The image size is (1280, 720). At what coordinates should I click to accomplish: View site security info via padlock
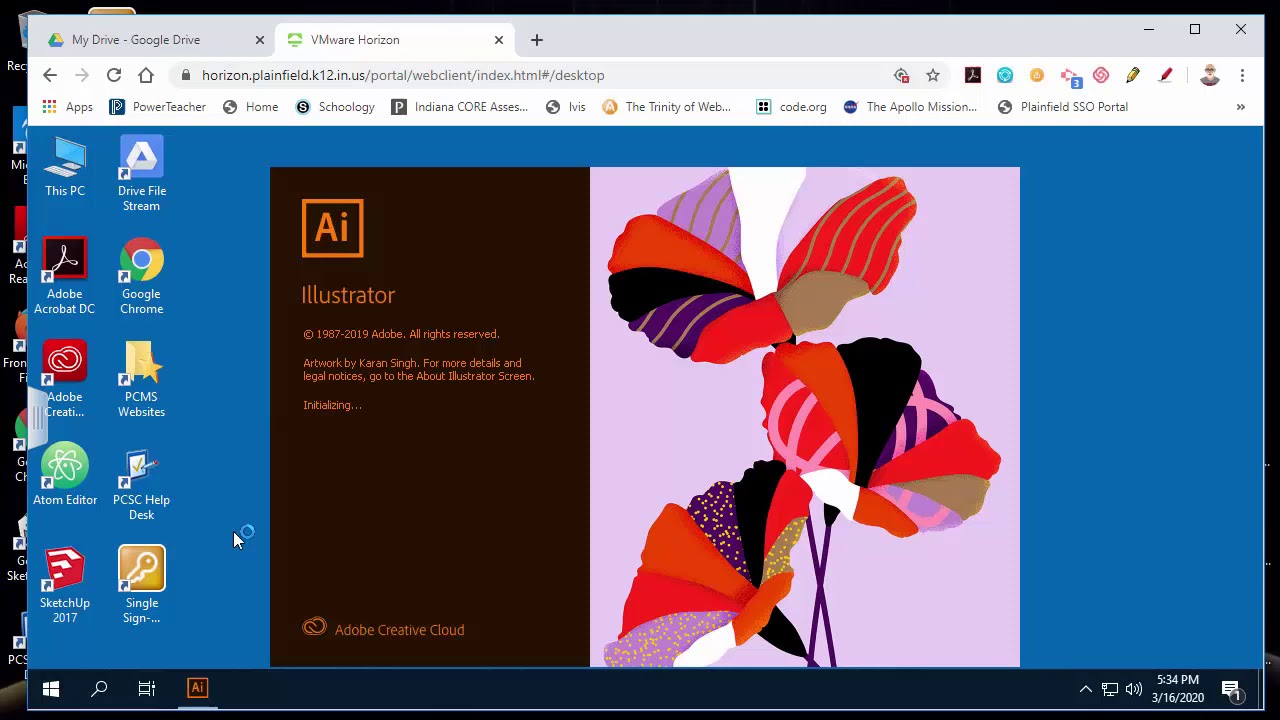pos(185,75)
